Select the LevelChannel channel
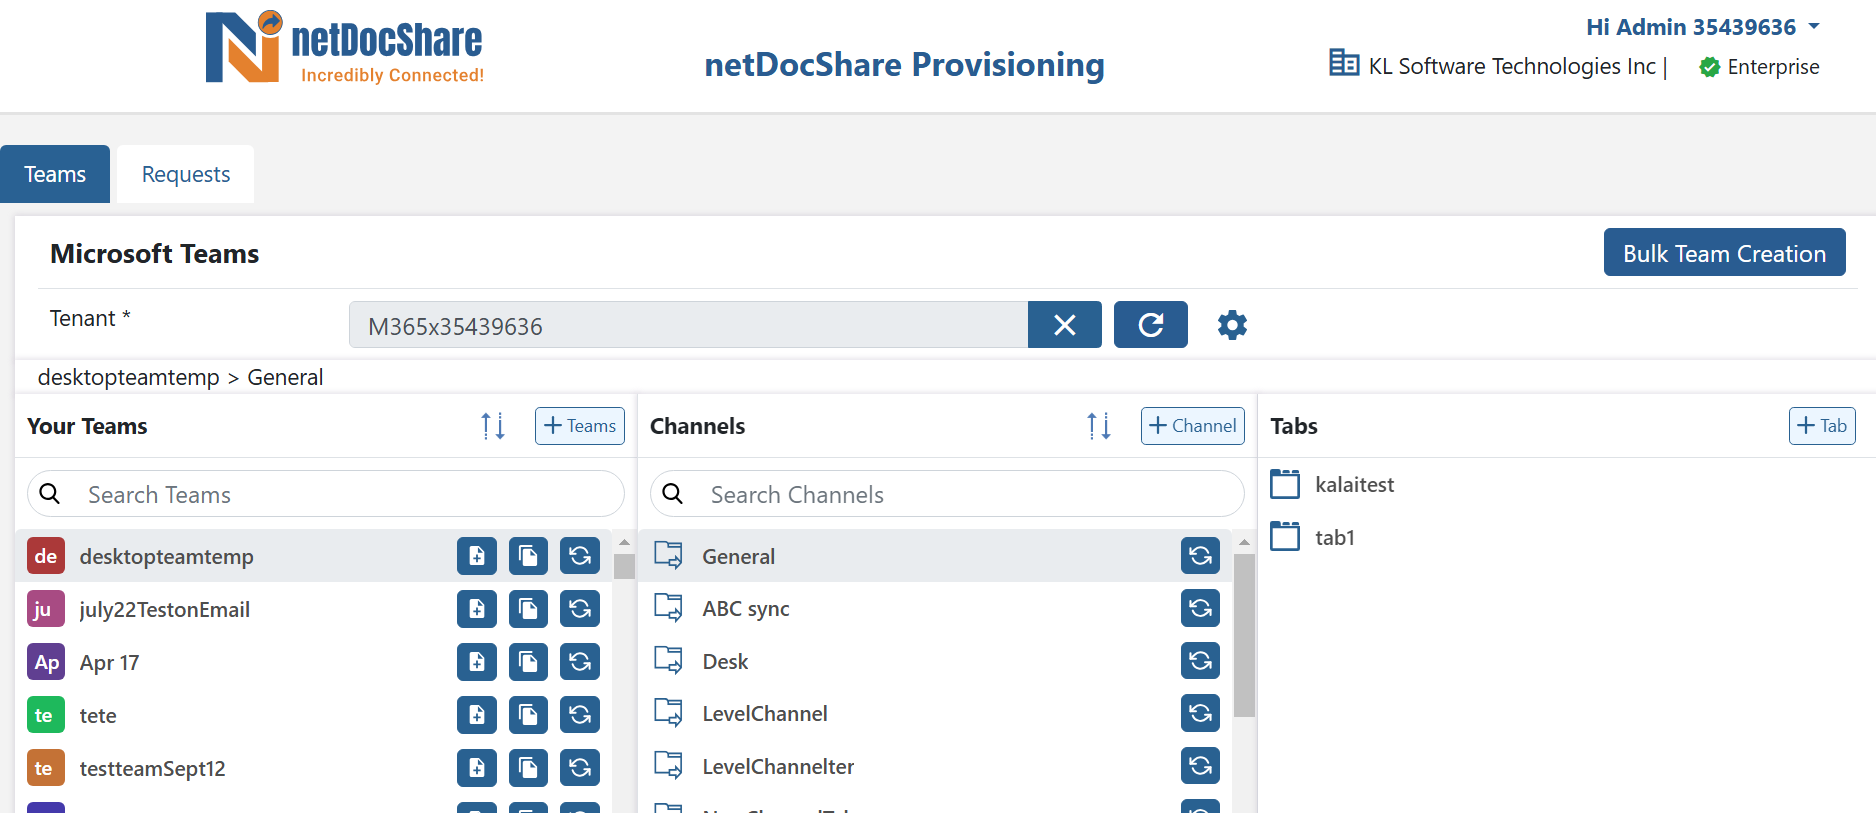This screenshot has height=813, width=1876. [935, 713]
